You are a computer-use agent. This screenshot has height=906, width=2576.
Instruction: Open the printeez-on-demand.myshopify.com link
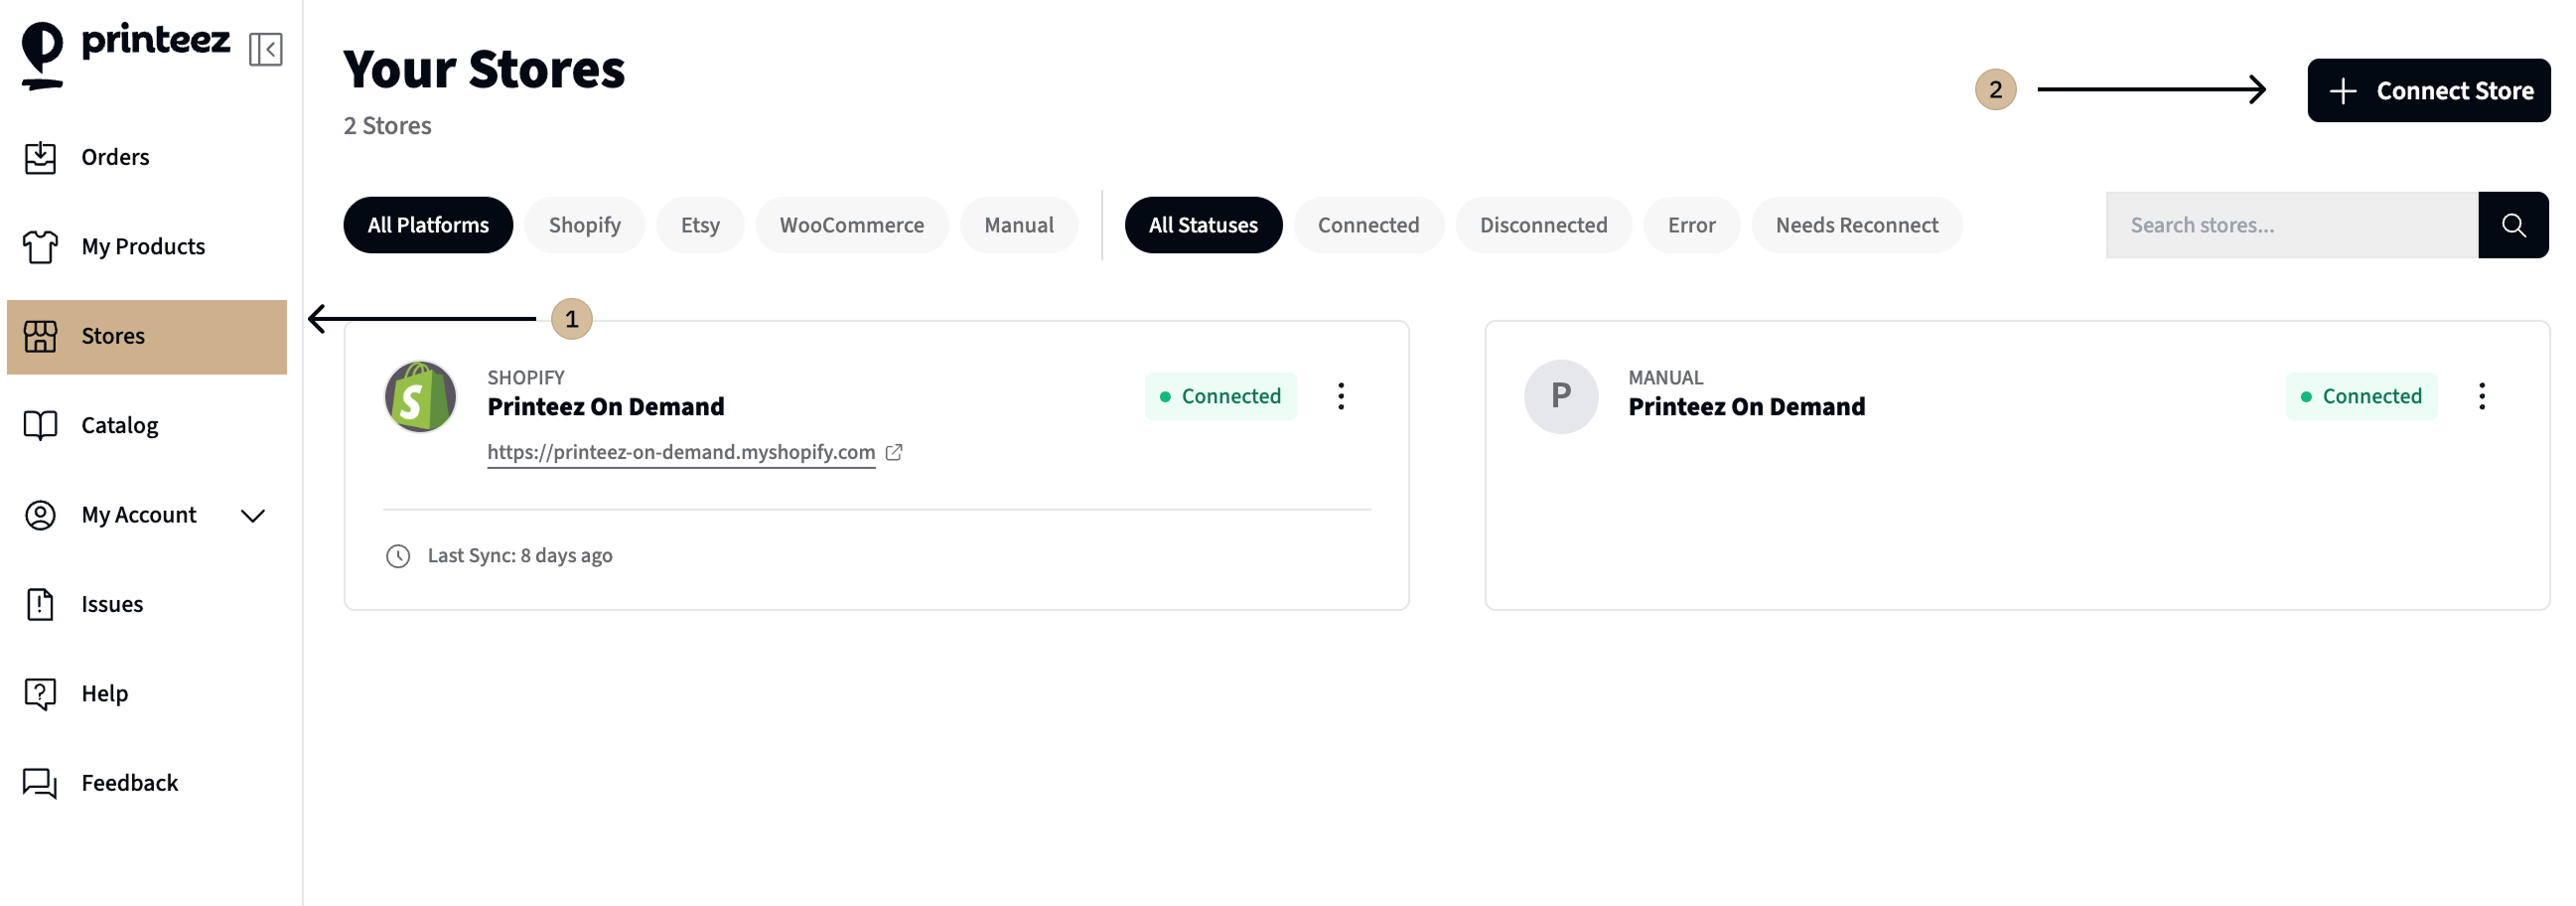click(x=681, y=452)
